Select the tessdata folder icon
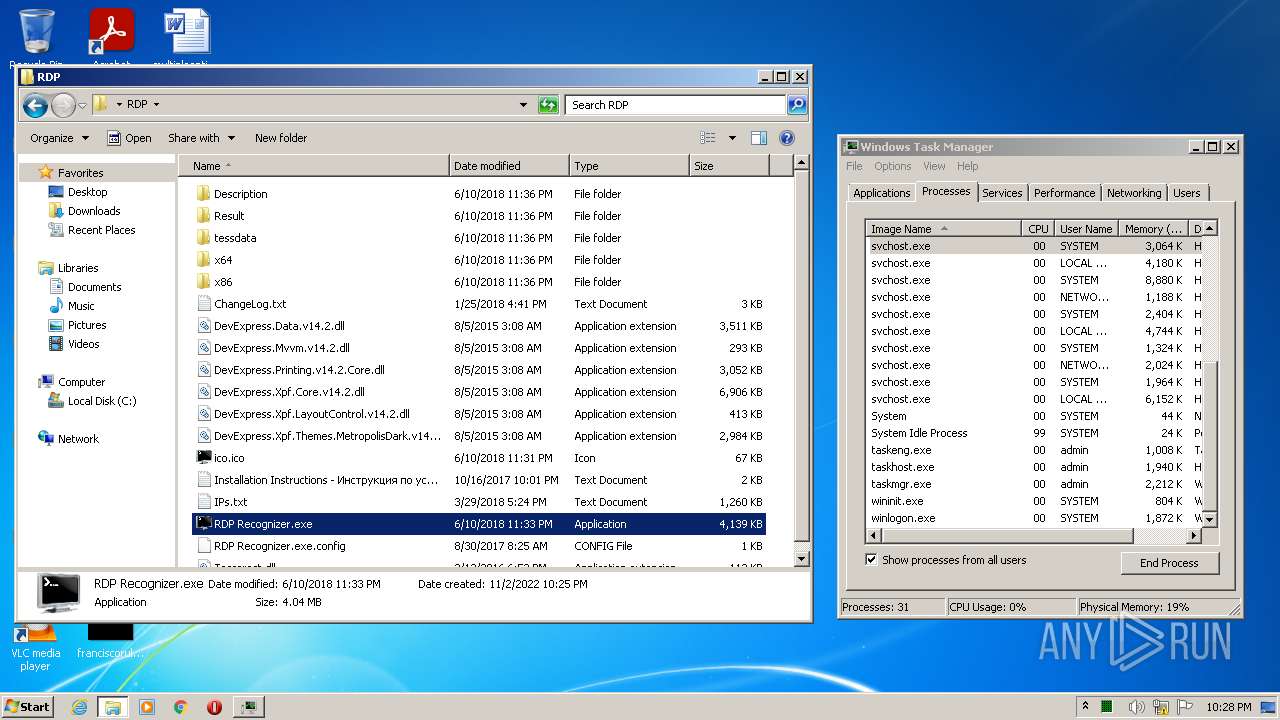The height and width of the screenshot is (720, 1280). [x=203, y=238]
